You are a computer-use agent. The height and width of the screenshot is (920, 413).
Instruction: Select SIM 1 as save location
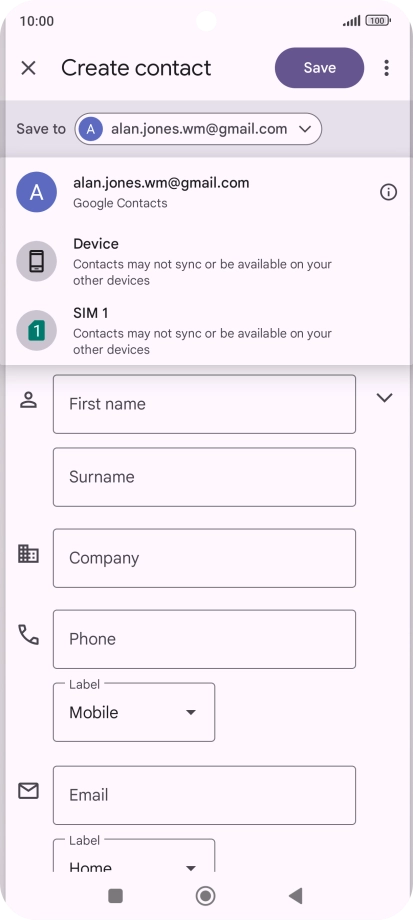coord(206,330)
